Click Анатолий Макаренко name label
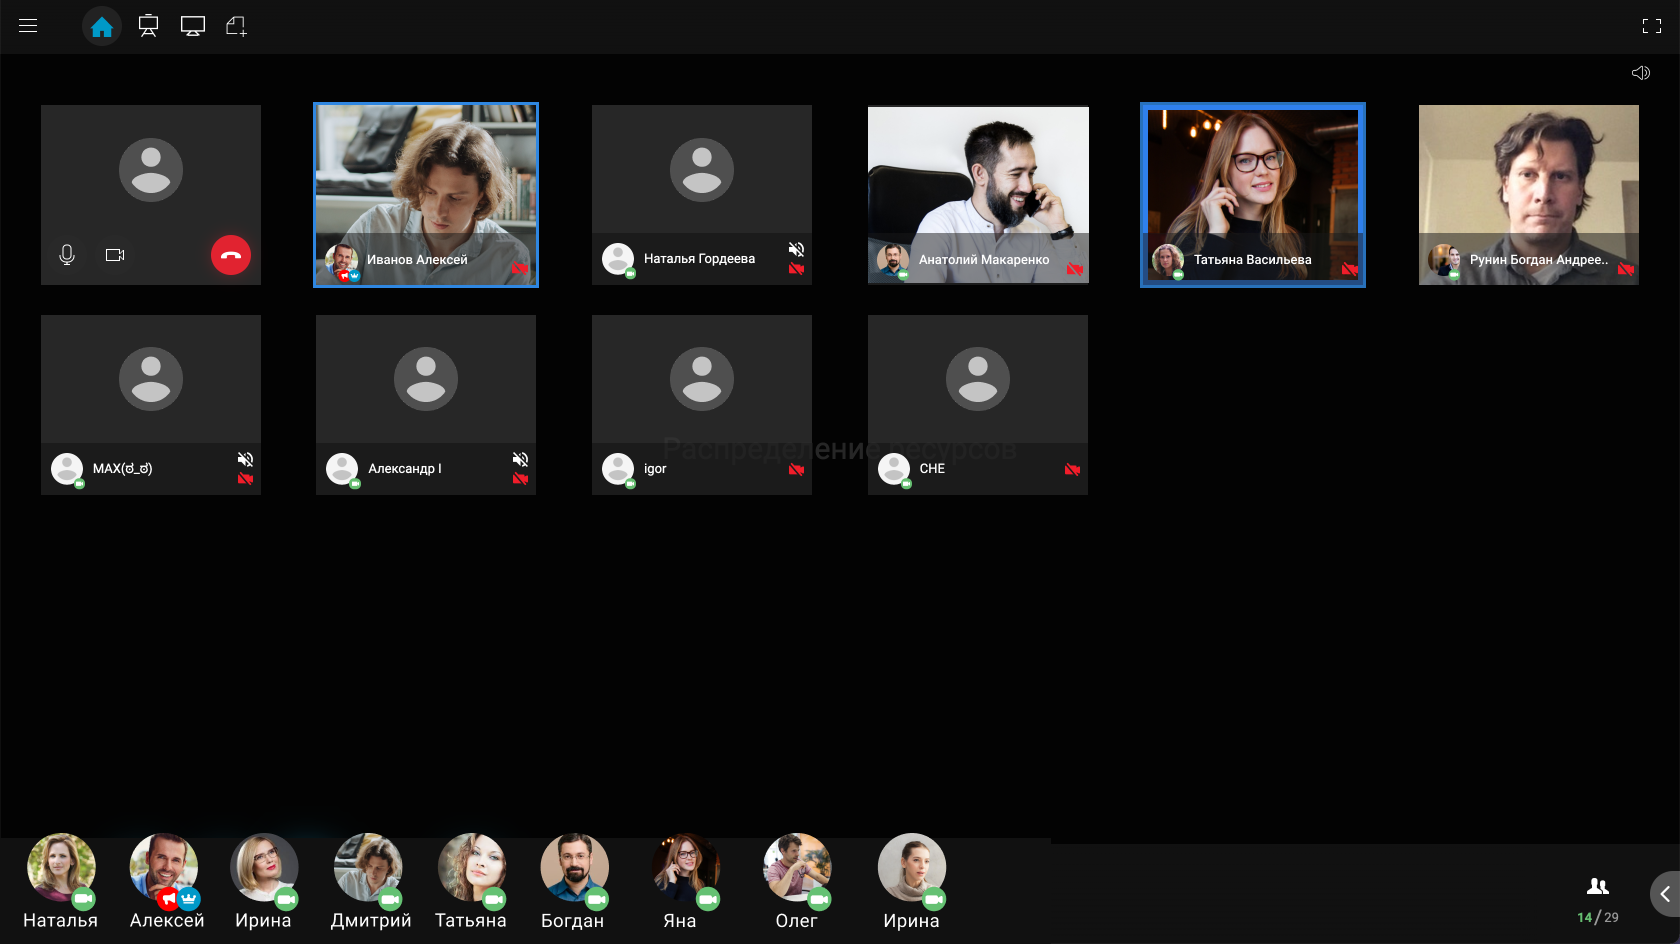 (x=984, y=260)
